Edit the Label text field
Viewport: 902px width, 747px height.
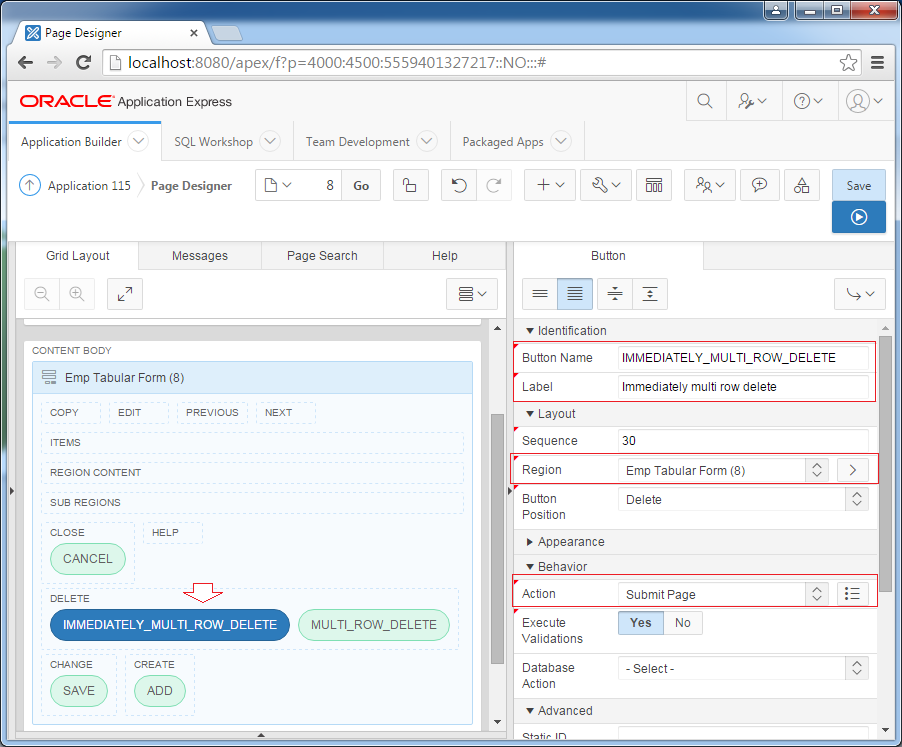point(743,386)
